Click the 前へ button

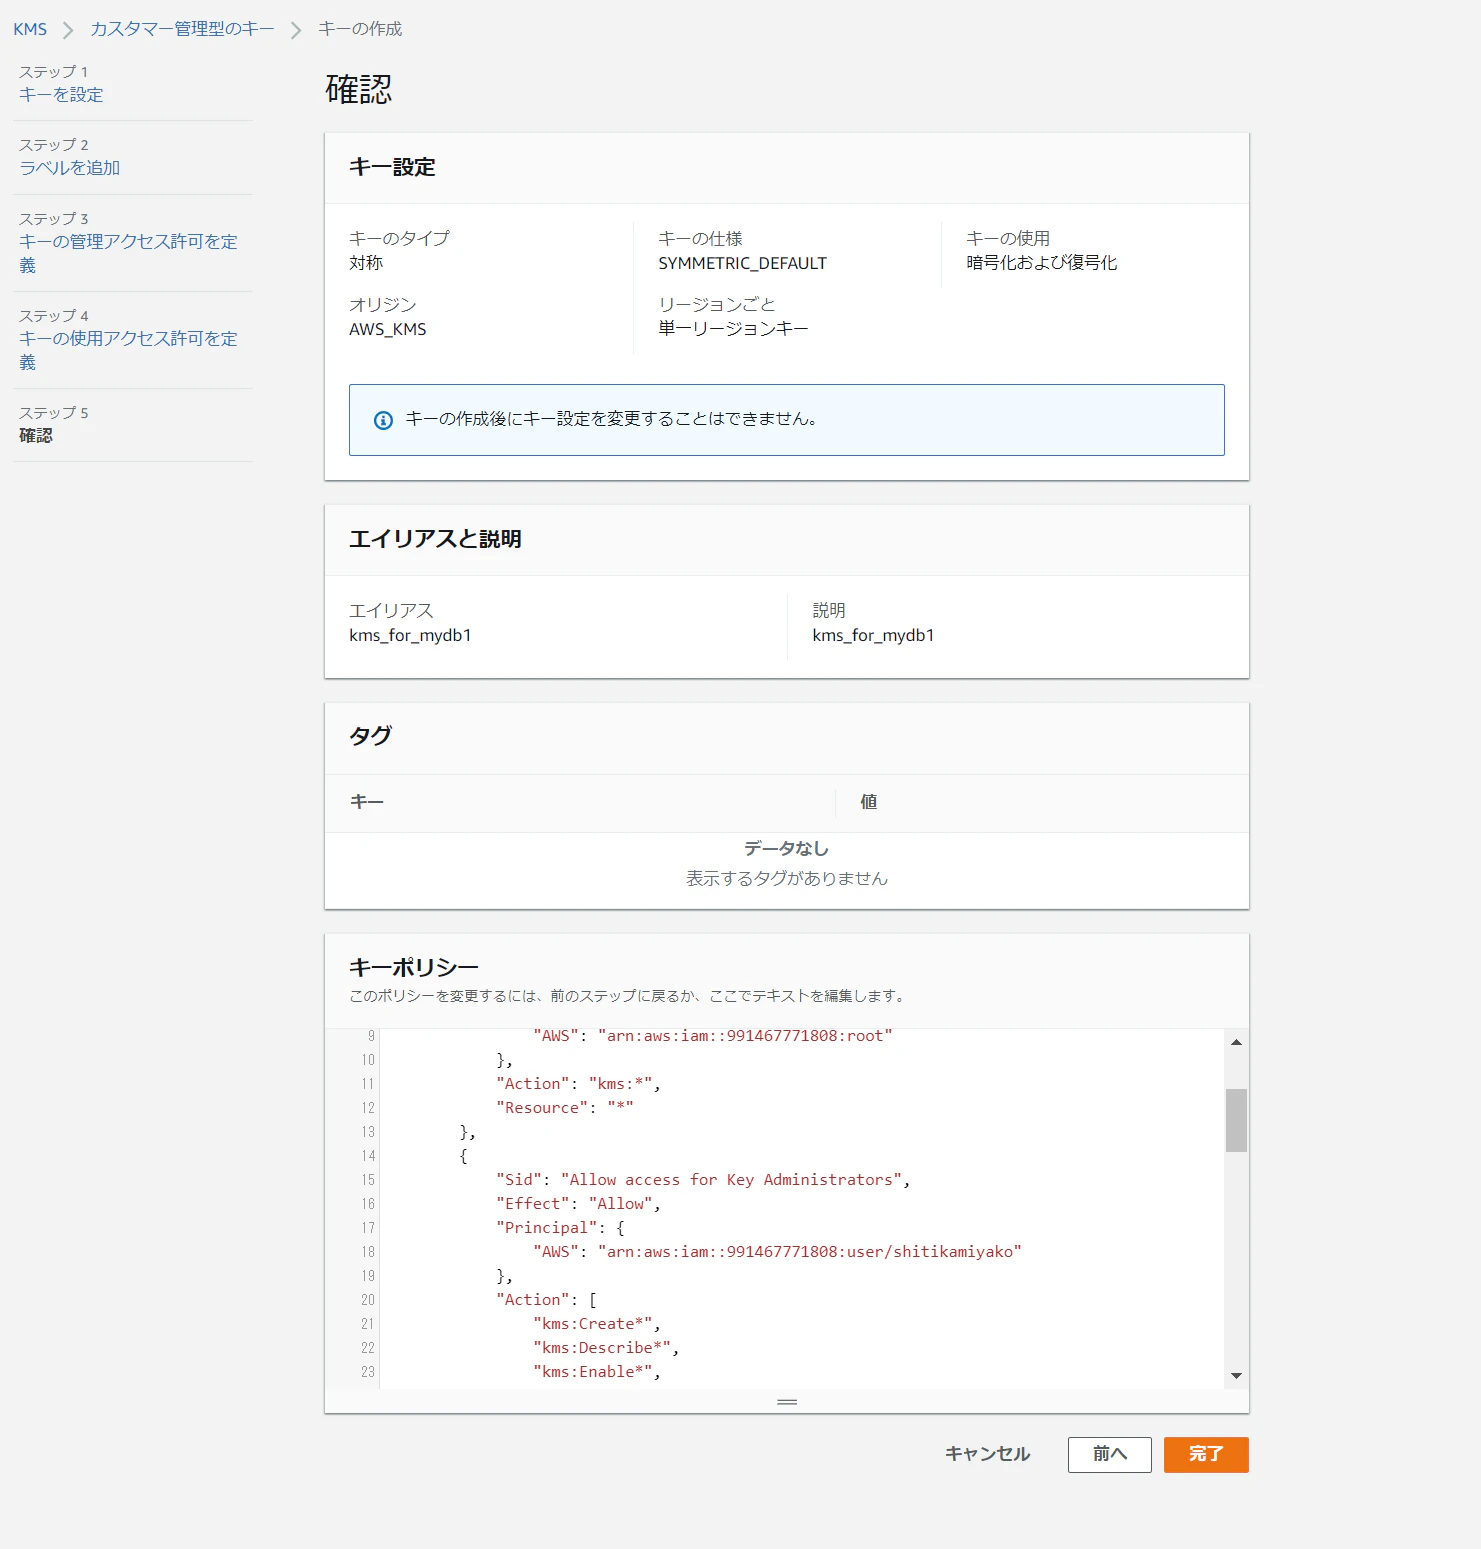pos(1109,1454)
